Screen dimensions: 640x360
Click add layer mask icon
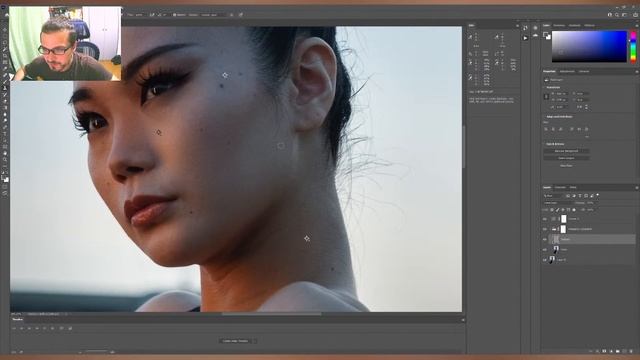point(604,351)
